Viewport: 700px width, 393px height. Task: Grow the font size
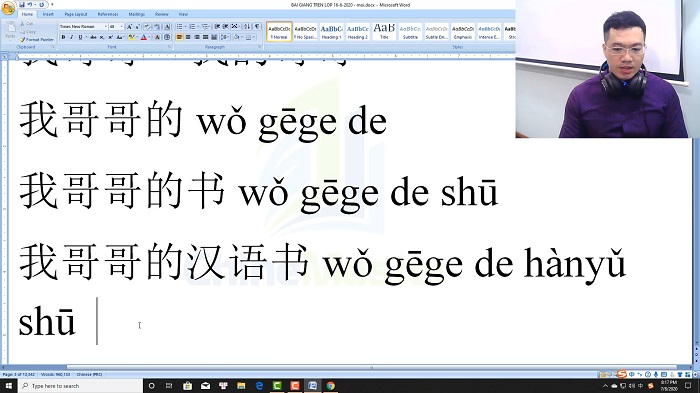coord(129,26)
